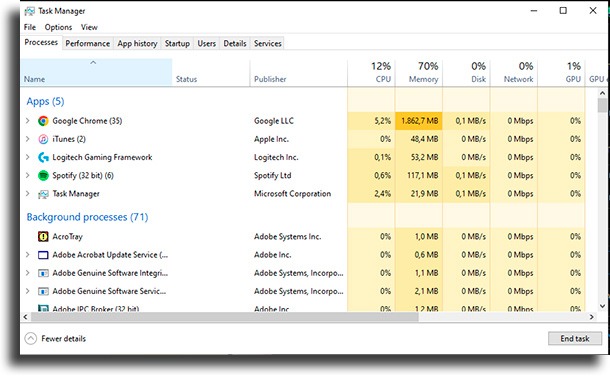Expand the Task Manager process entry

coord(28,194)
